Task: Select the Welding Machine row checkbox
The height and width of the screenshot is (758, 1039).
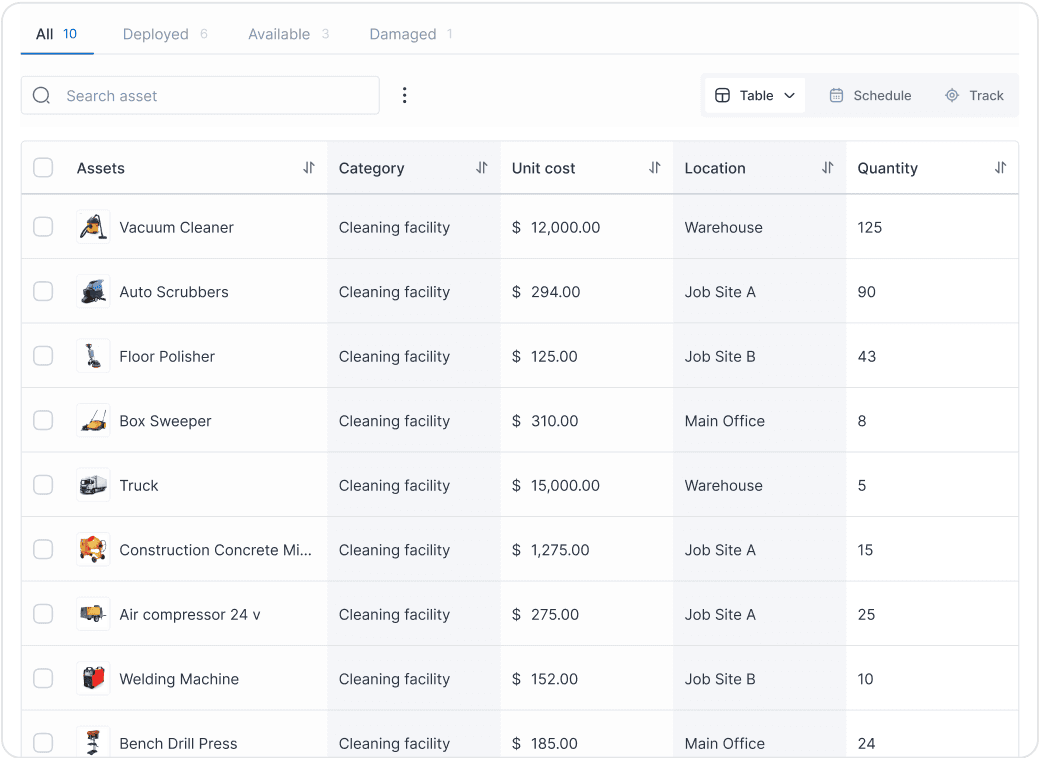Action: 43,678
